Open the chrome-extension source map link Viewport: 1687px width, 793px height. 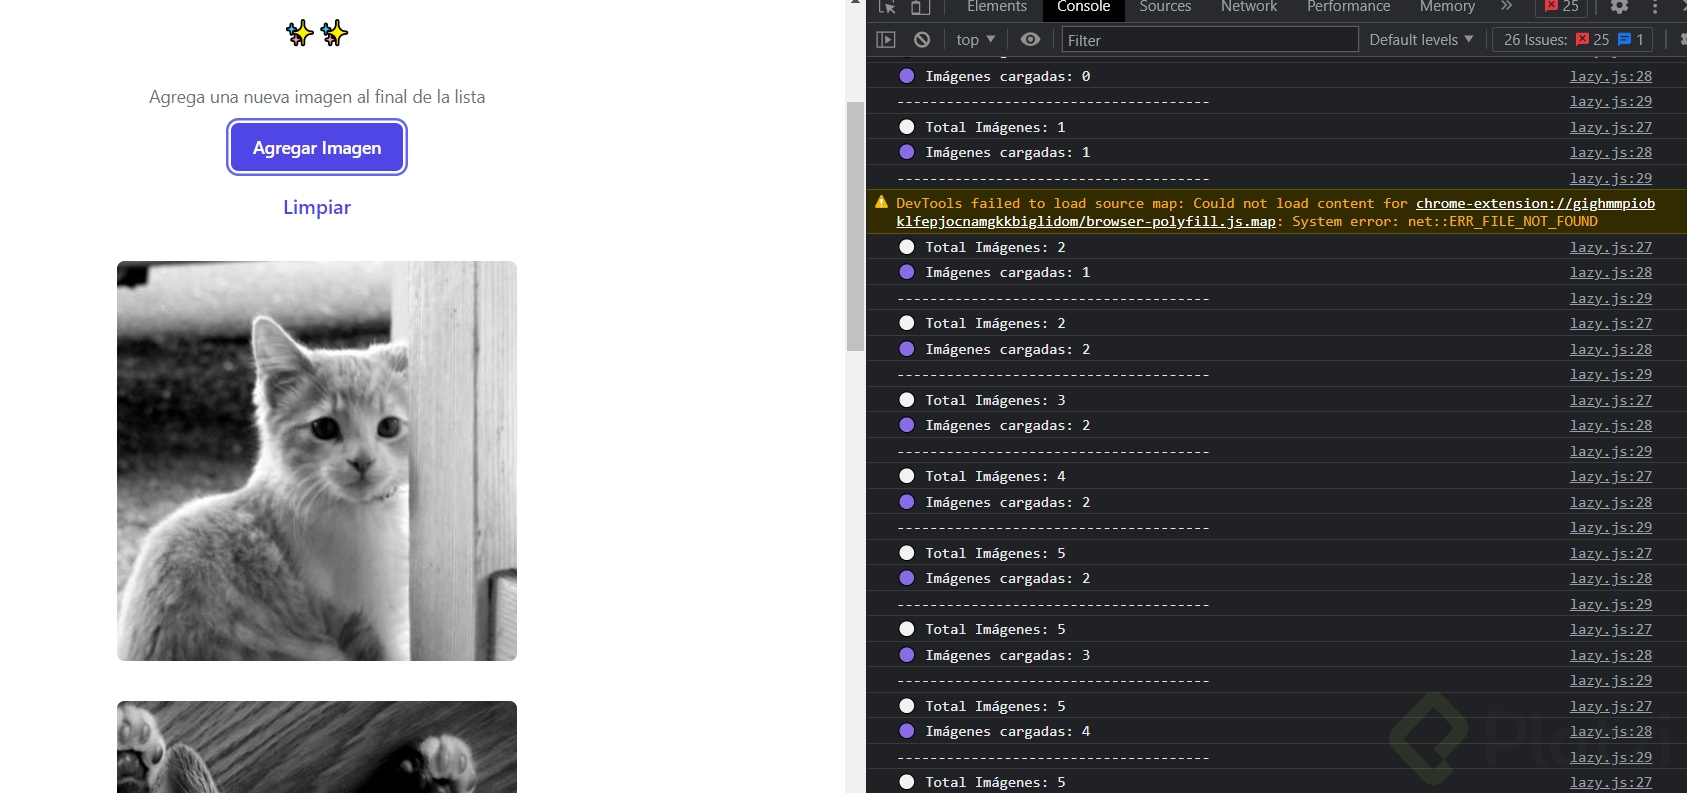point(1275,212)
